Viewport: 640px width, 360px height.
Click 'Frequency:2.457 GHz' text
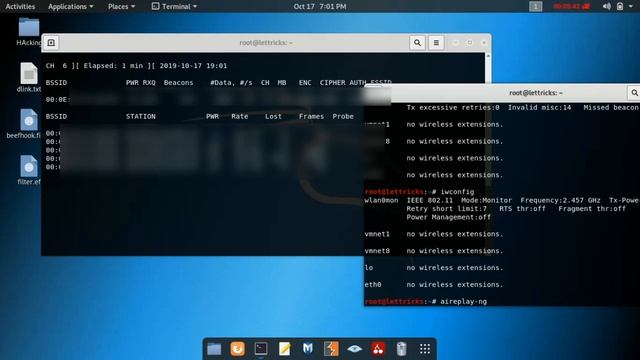point(560,200)
